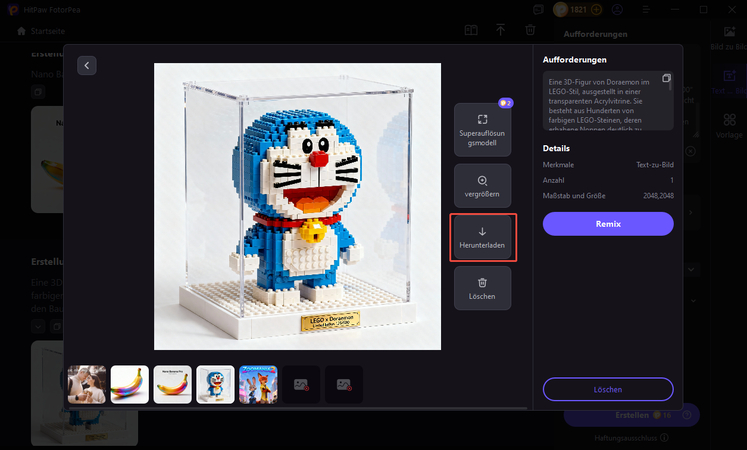Download the image via Herunterladen
This screenshot has height=450, width=747.
(482, 237)
